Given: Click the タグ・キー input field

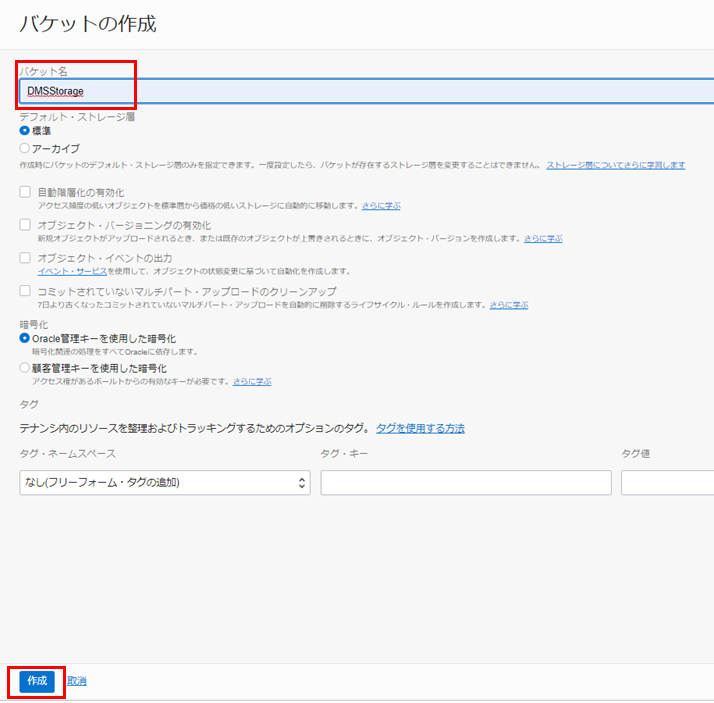Looking at the screenshot, I should pyautogui.click(x=465, y=483).
